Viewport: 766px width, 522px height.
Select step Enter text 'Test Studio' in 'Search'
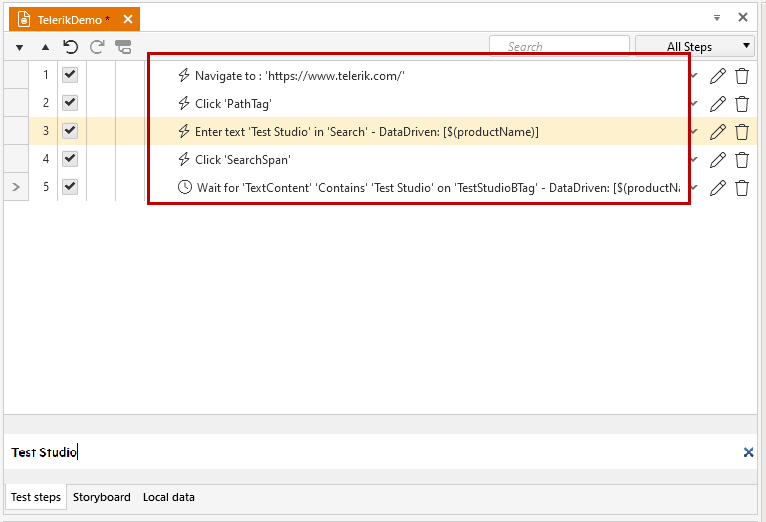(x=366, y=131)
